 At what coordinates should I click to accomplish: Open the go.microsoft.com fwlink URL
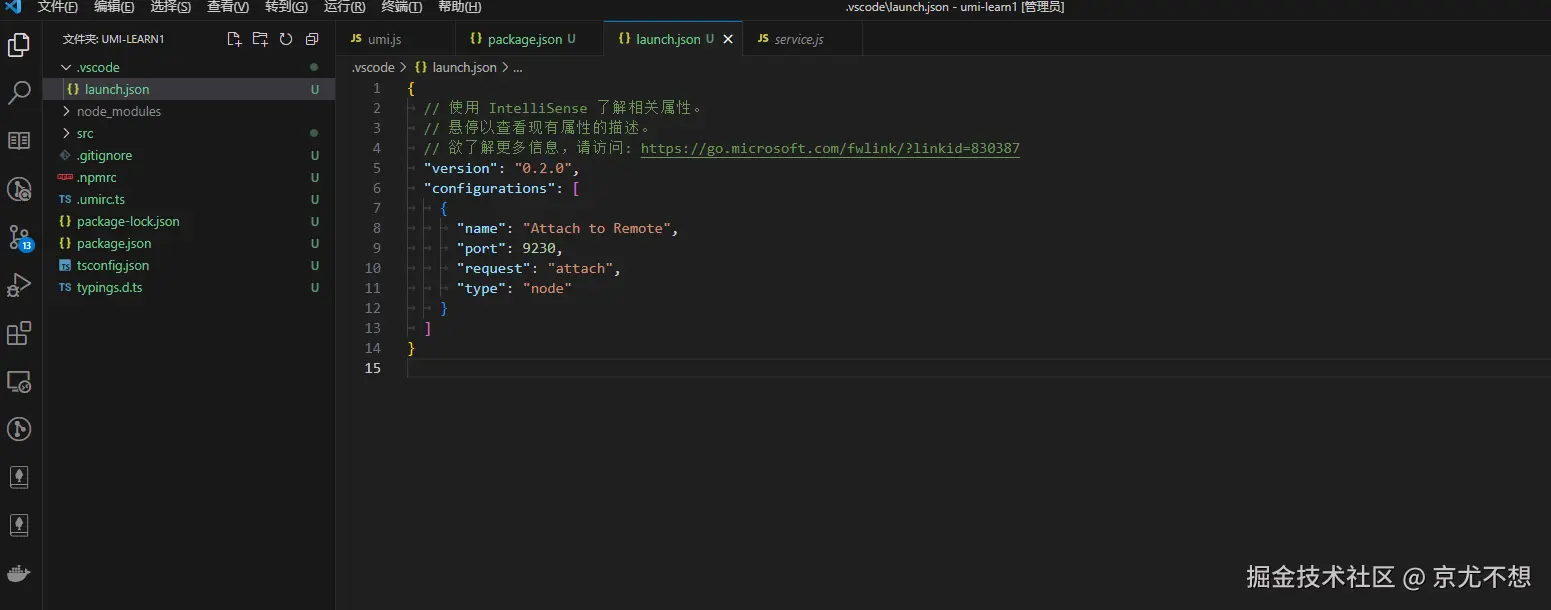pyautogui.click(x=830, y=148)
